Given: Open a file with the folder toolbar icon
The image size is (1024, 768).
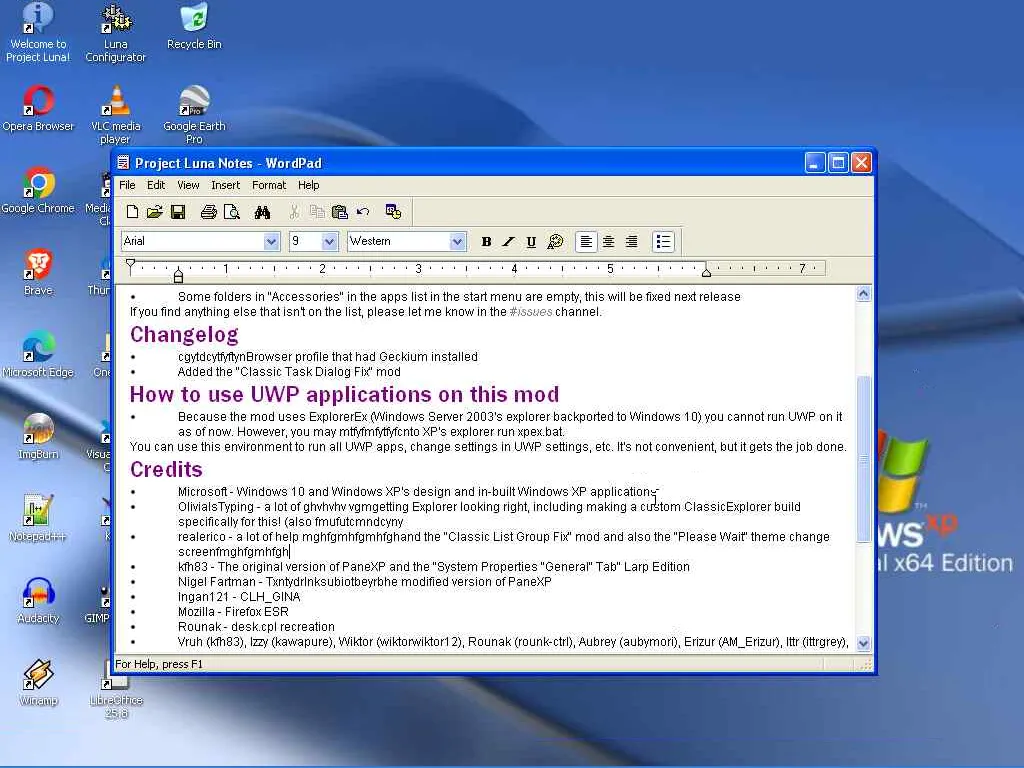Looking at the screenshot, I should (x=155, y=212).
